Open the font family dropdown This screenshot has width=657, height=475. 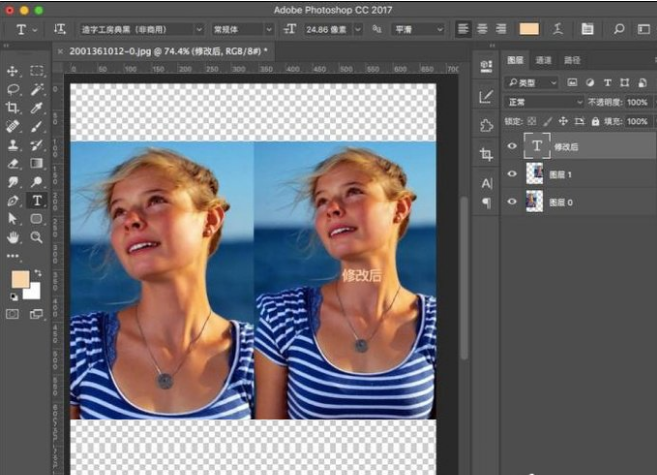click(x=139, y=30)
